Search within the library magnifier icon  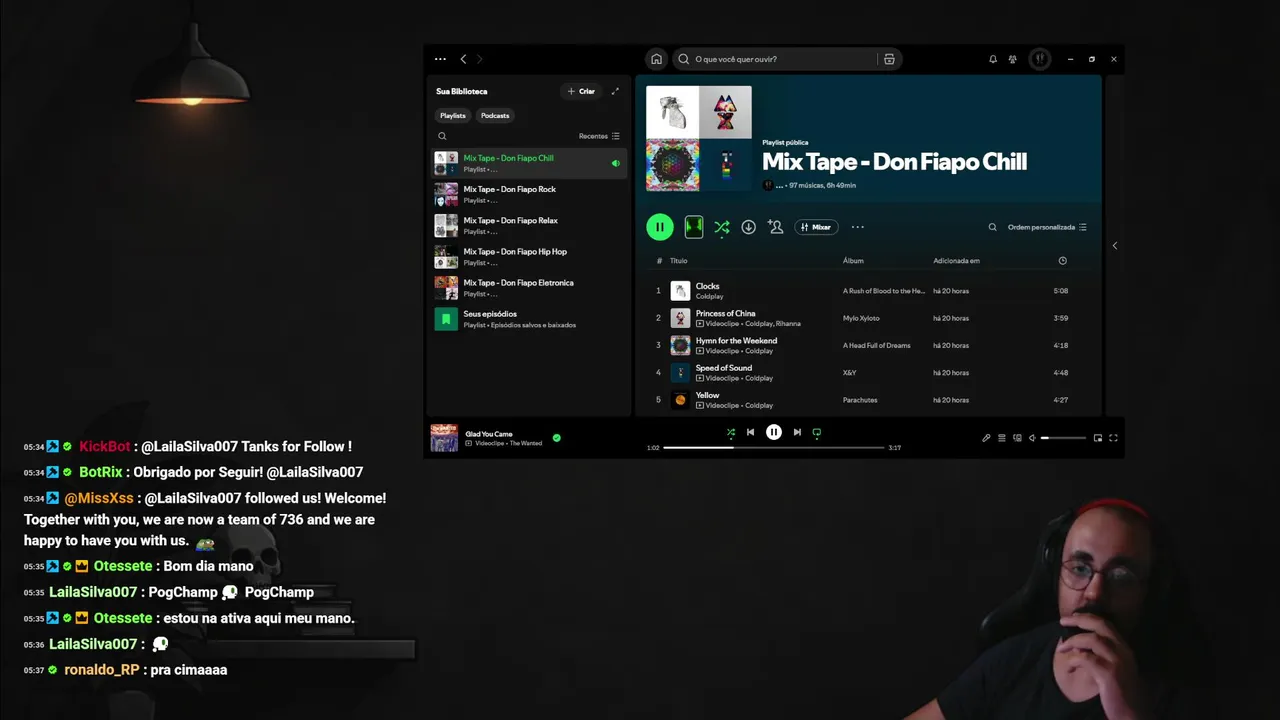442,136
